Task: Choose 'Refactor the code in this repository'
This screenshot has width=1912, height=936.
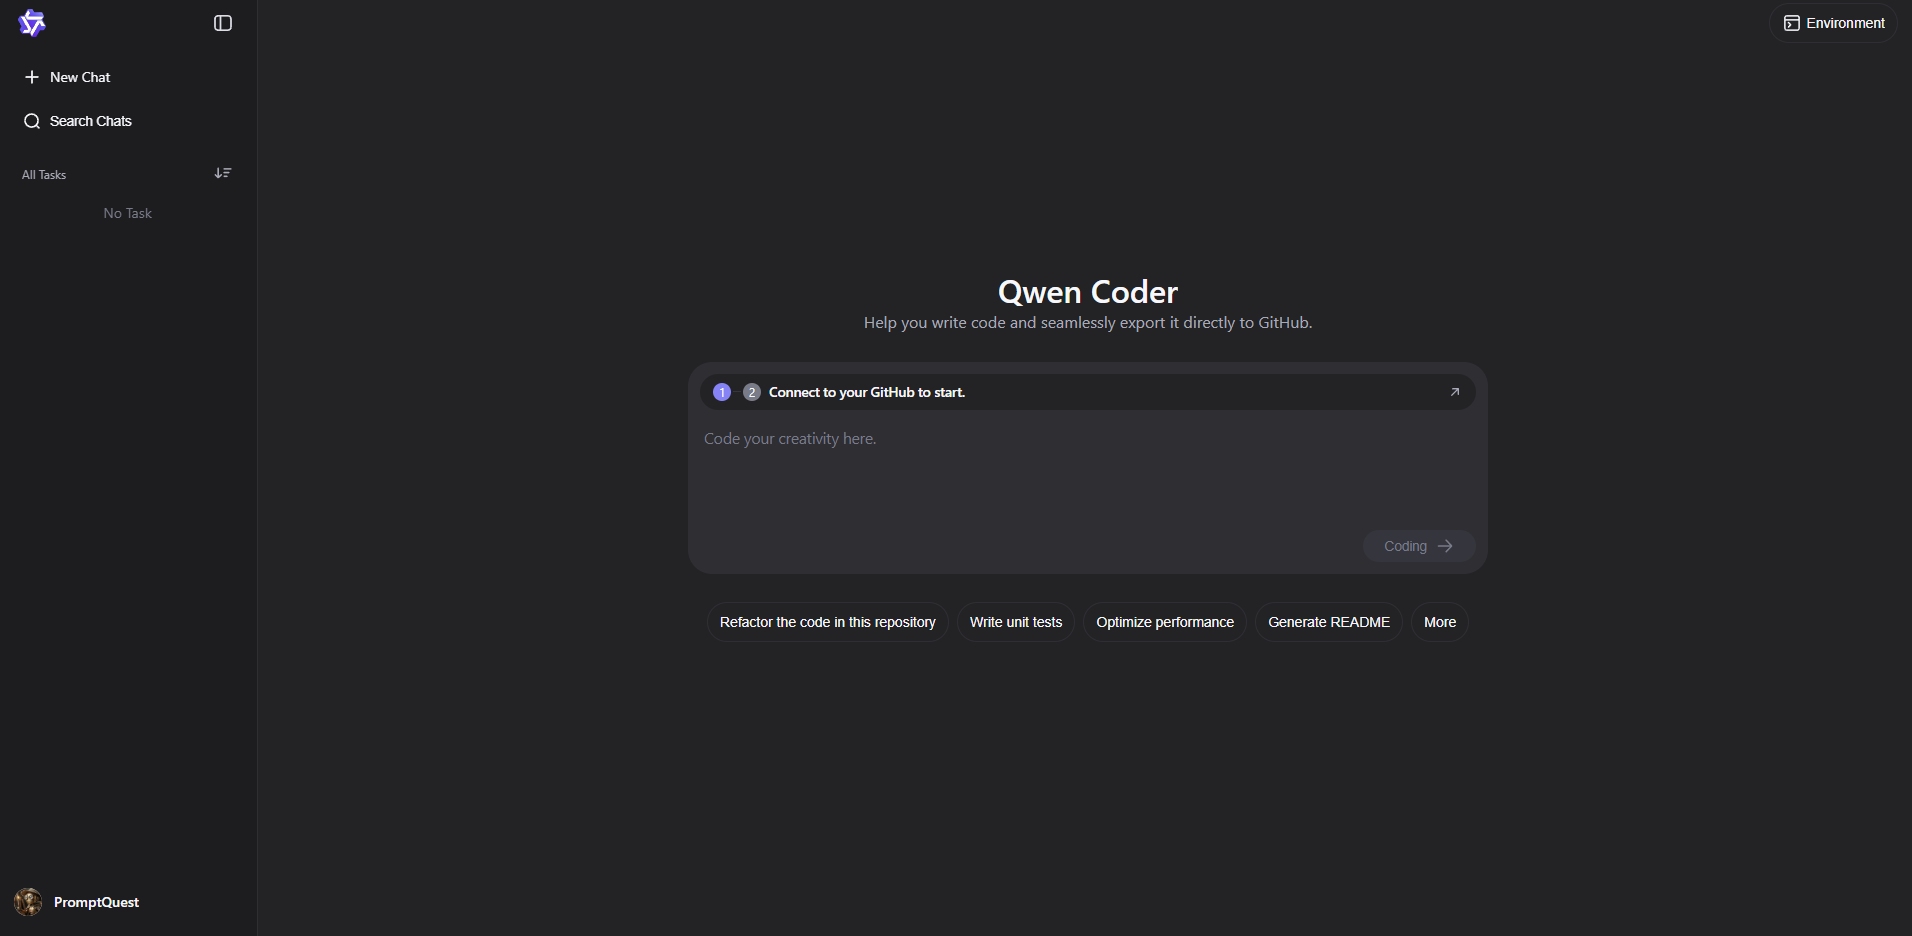Action: (827, 622)
